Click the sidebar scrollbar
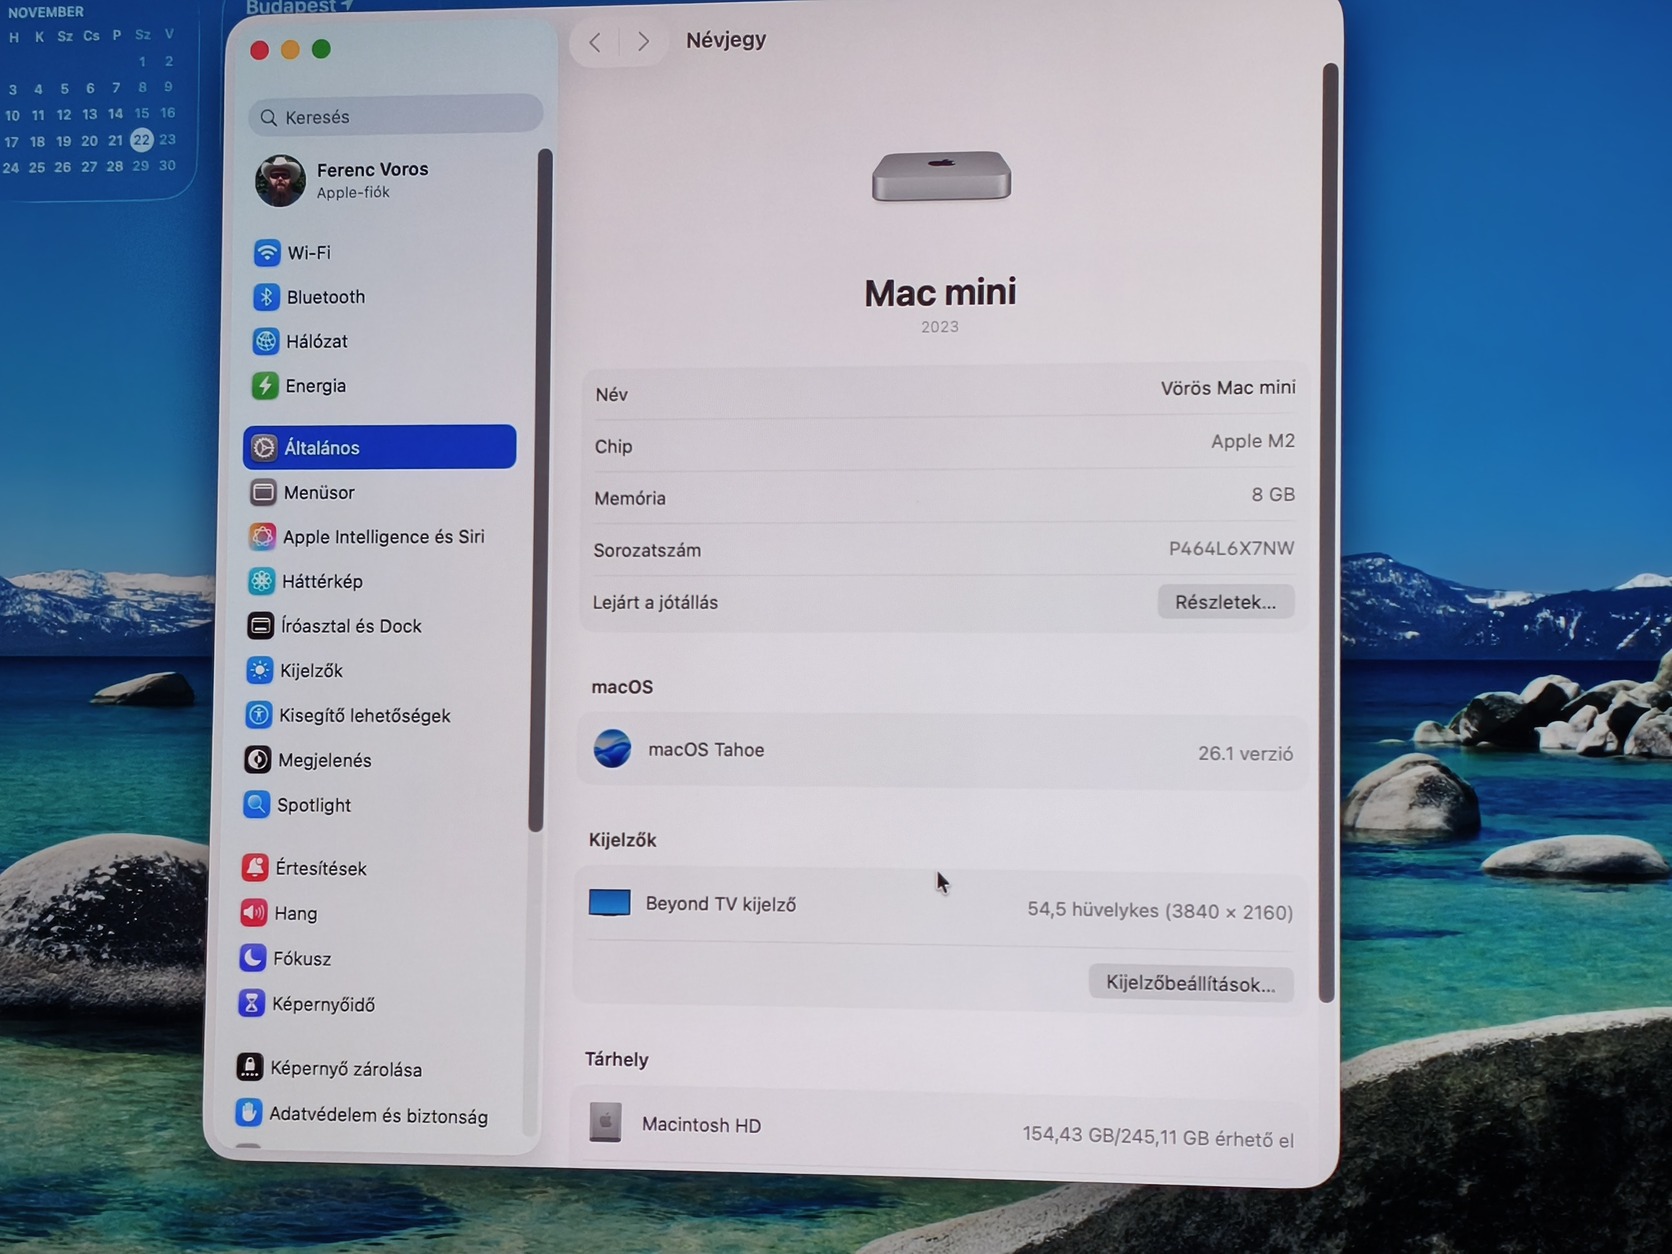This screenshot has width=1672, height=1254. point(540,490)
